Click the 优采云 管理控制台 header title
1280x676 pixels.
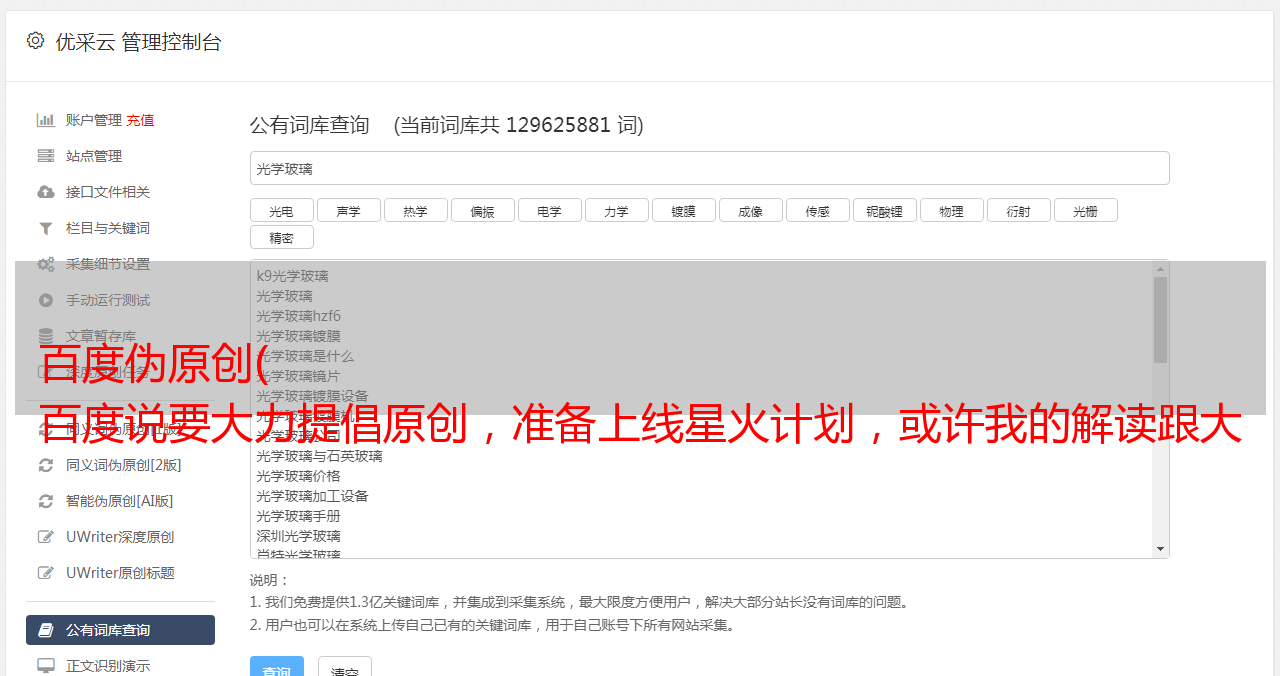(x=138, y=42)
